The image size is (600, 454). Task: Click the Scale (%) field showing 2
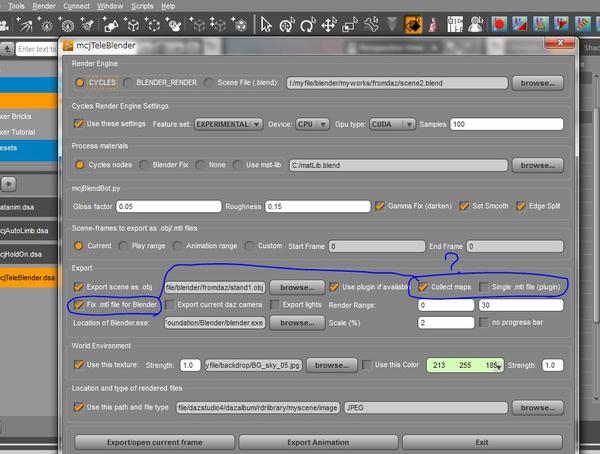pyautogui.click(x=446, y=323)
